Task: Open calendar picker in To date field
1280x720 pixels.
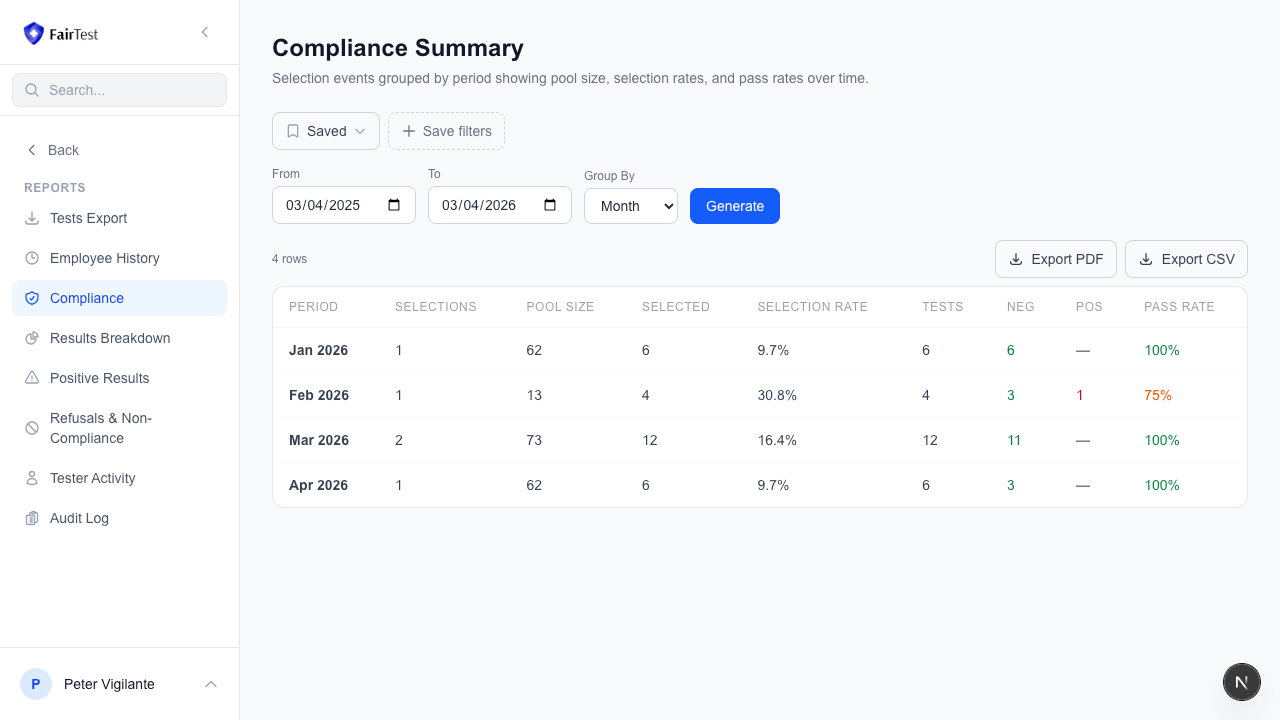Action: tap(550, 205)
